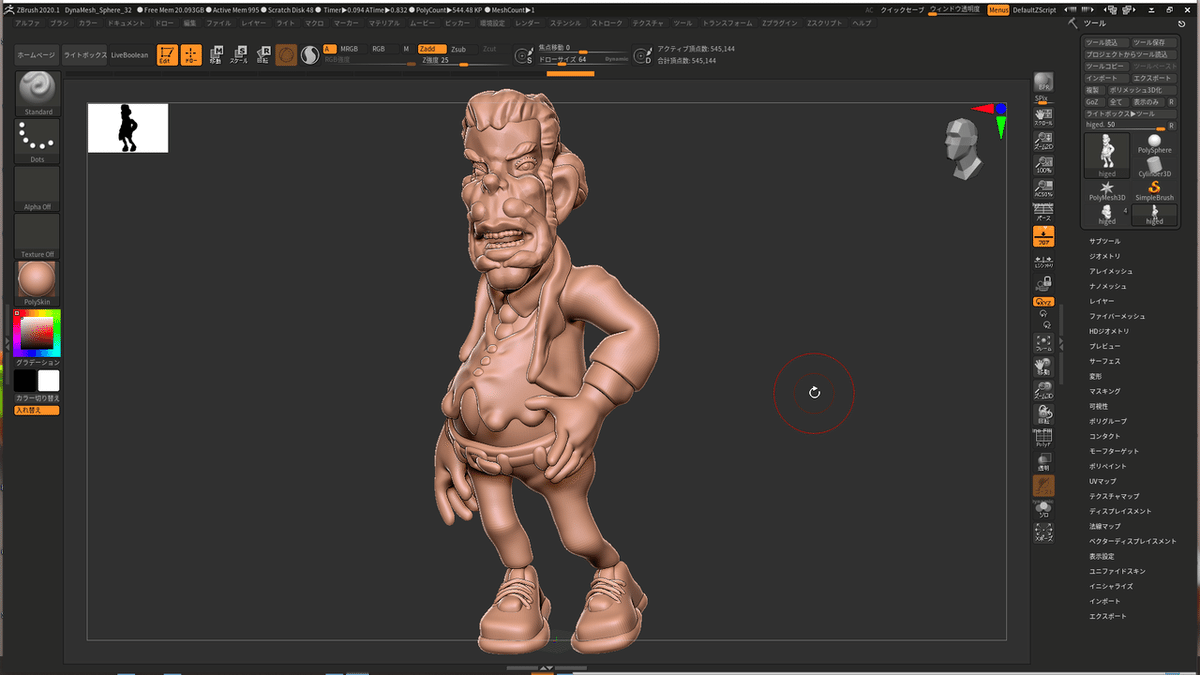This screenshot has height=675, width=1200.
Task: Click the Solo (ソロ) mode icon
Action: click(x=1043, y=510)
